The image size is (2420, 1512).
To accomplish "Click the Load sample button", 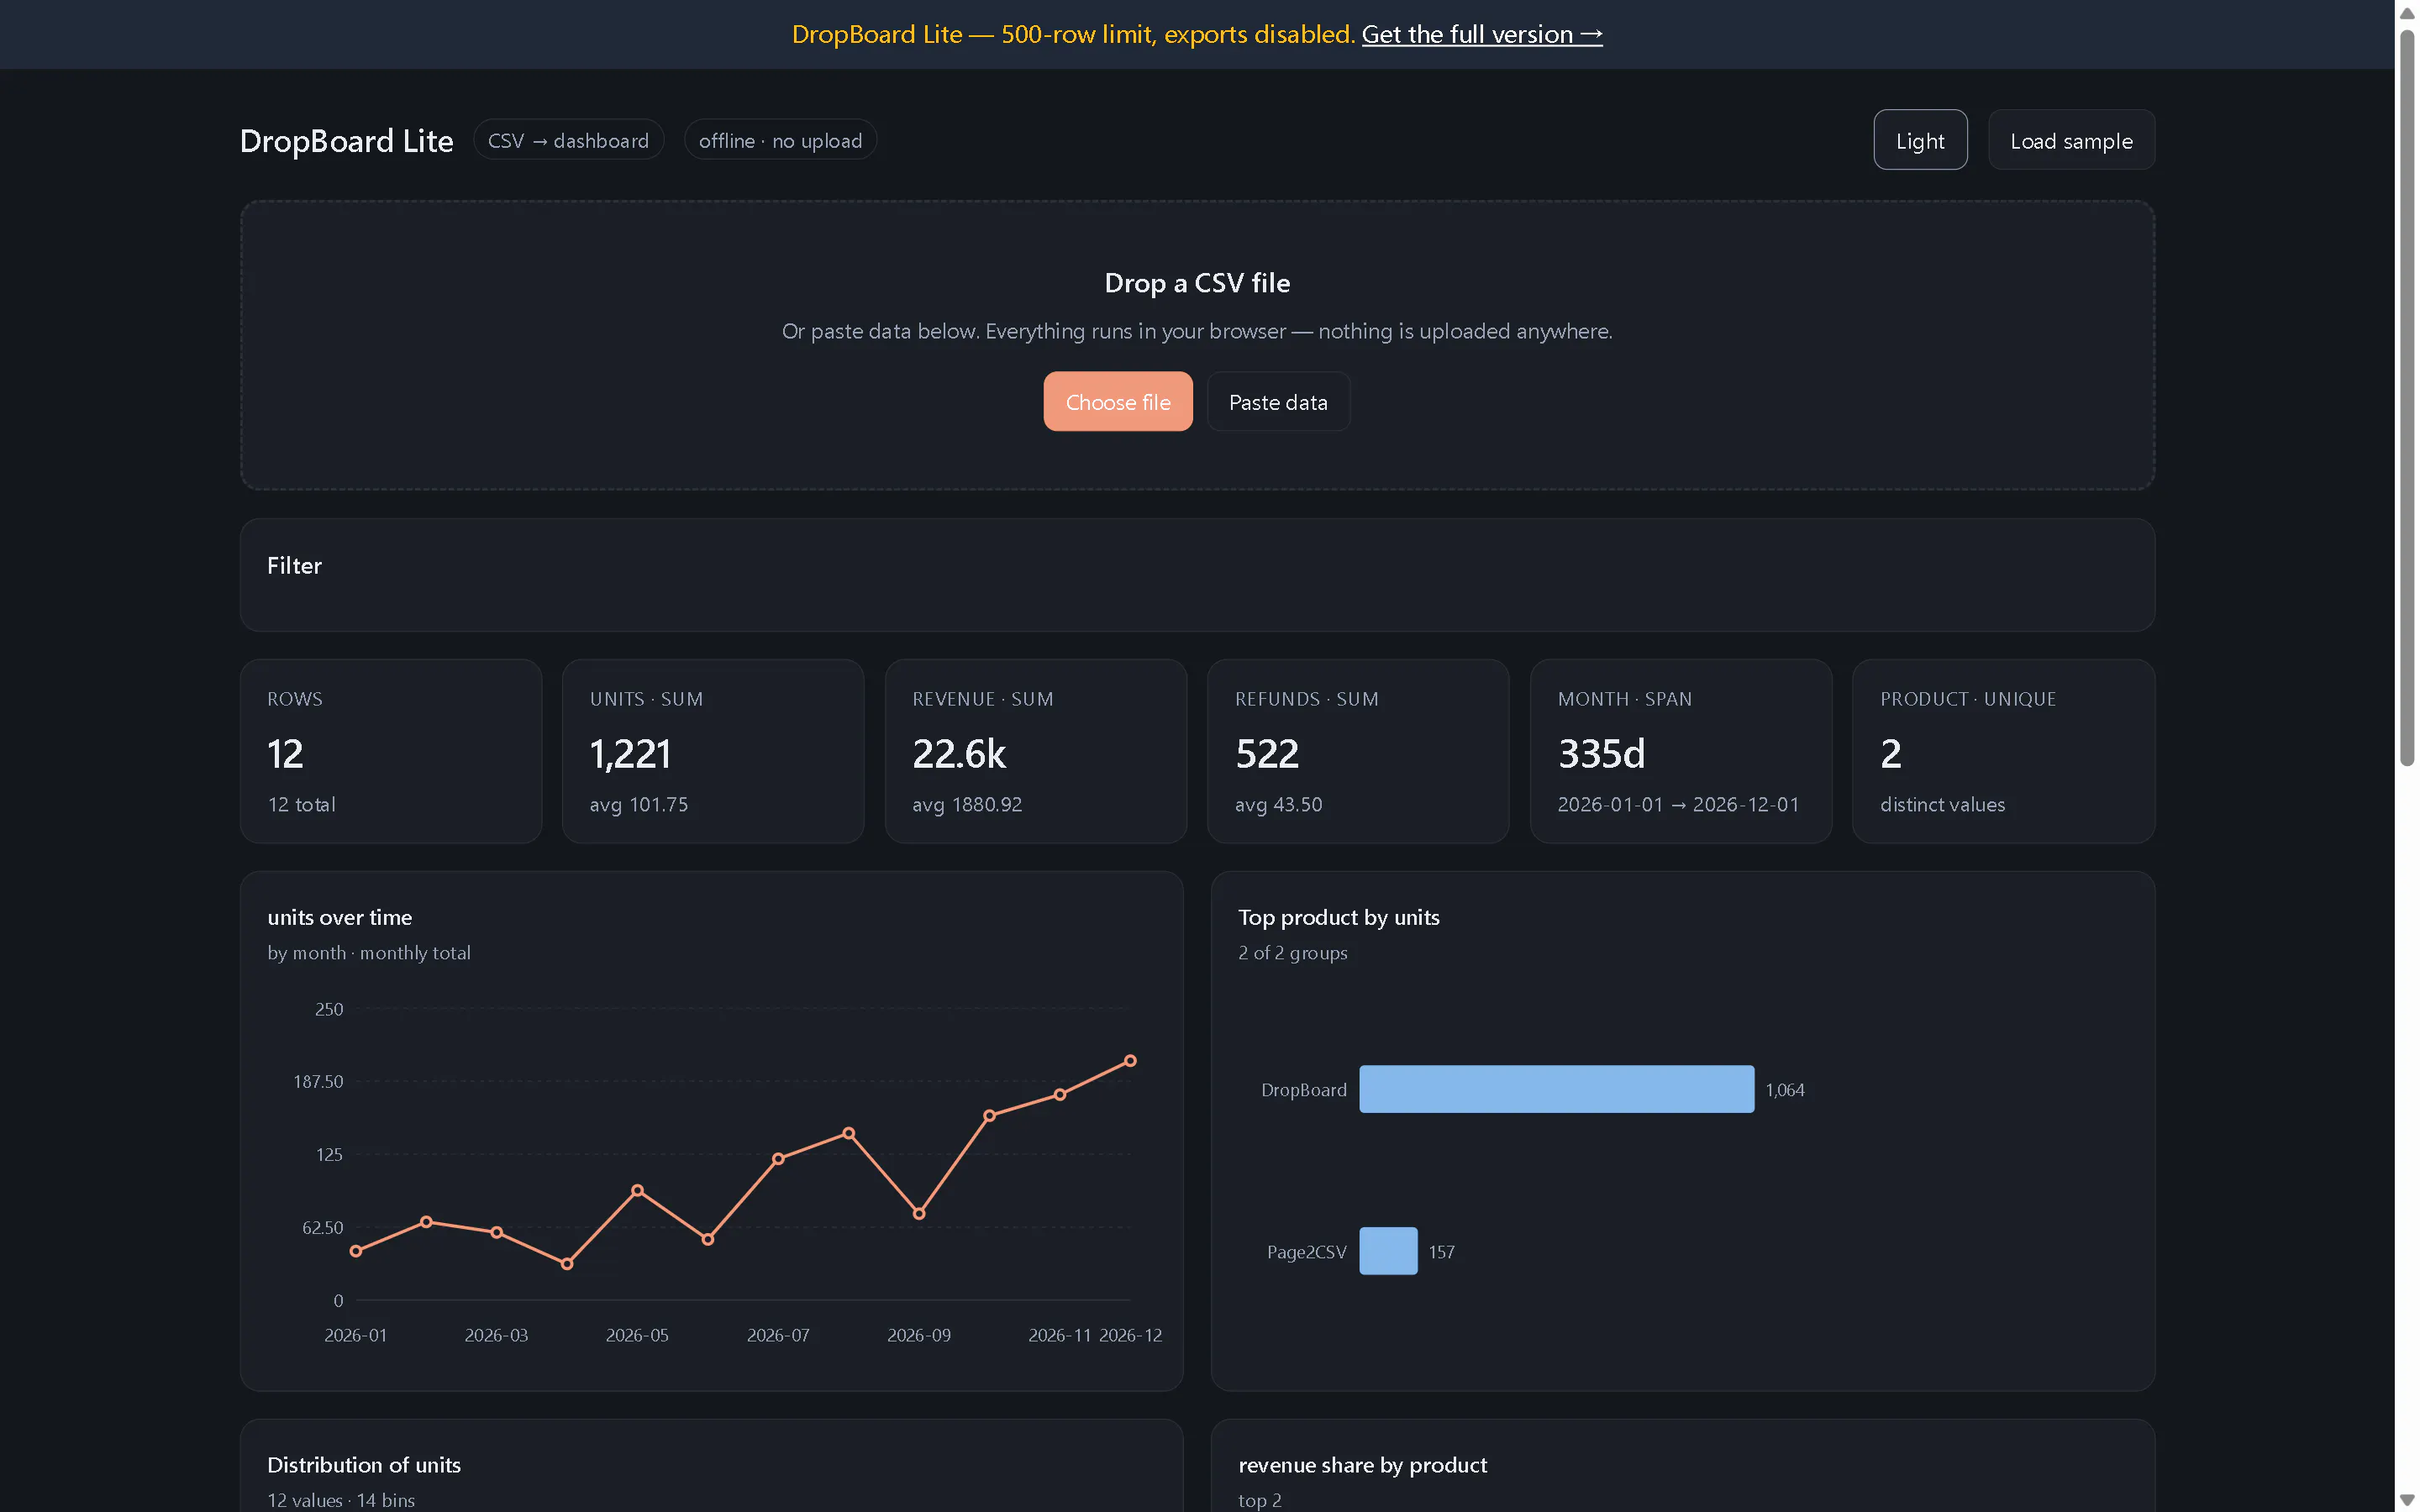I will pyautogui.click(x=2071, y=140).
